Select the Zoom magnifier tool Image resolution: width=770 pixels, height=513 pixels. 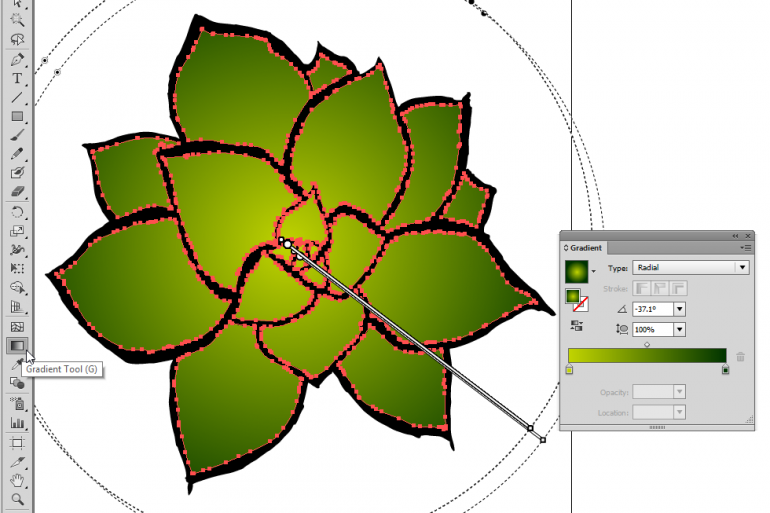click(17, 498)
